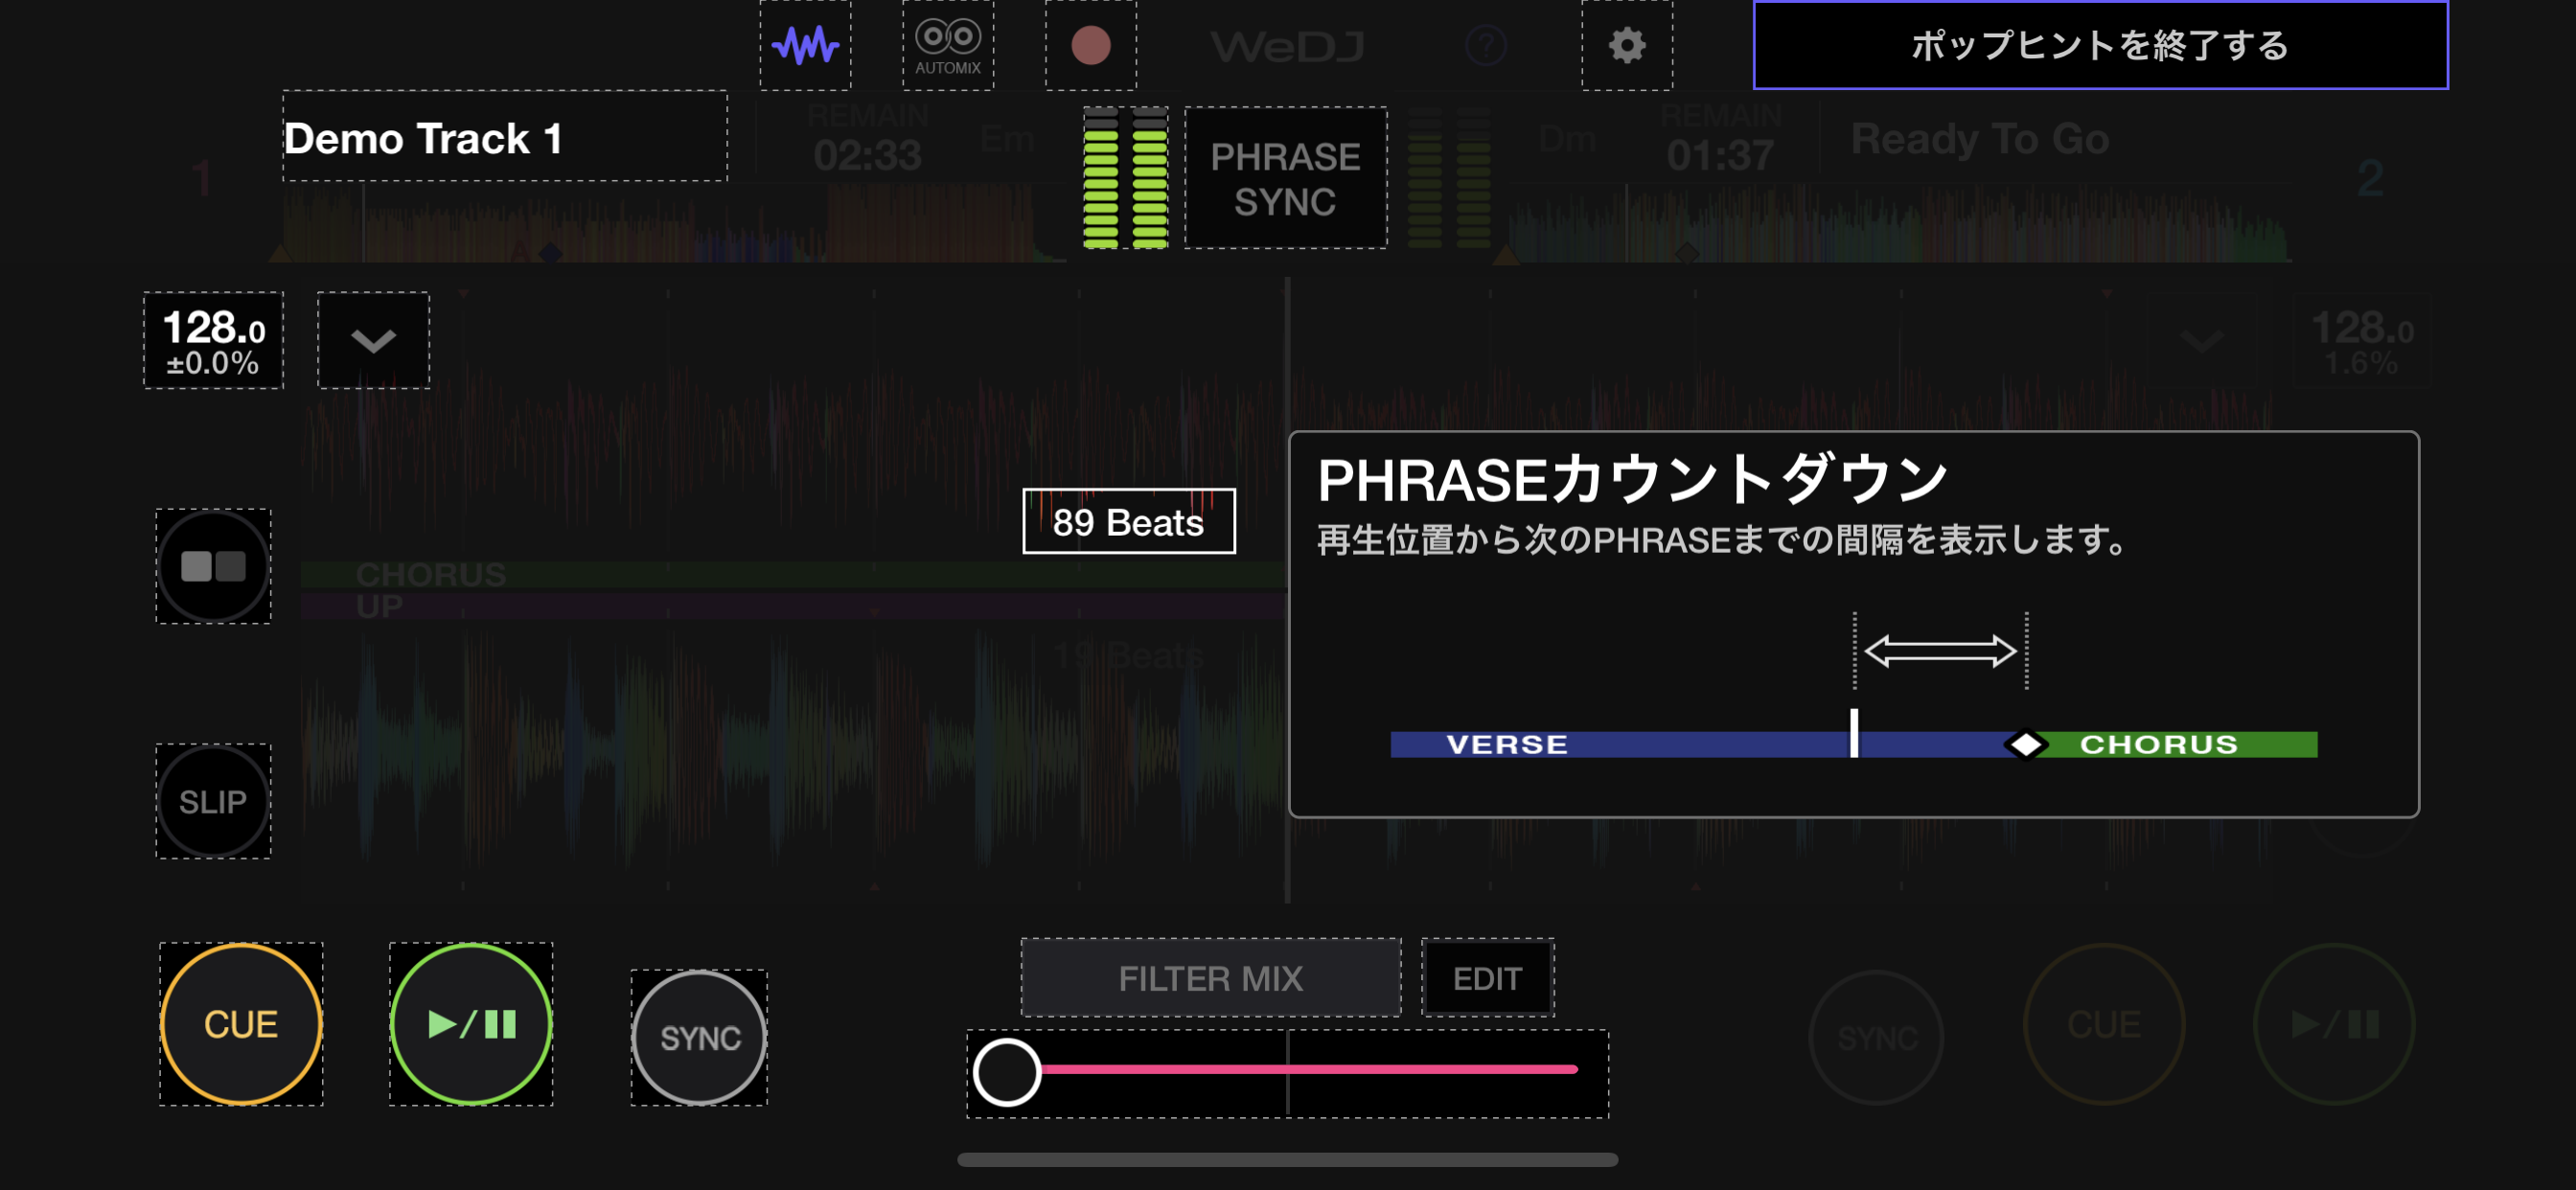Toggle SLIP mode on left deck
The image size is (2576, 1190).
(213, 801)
